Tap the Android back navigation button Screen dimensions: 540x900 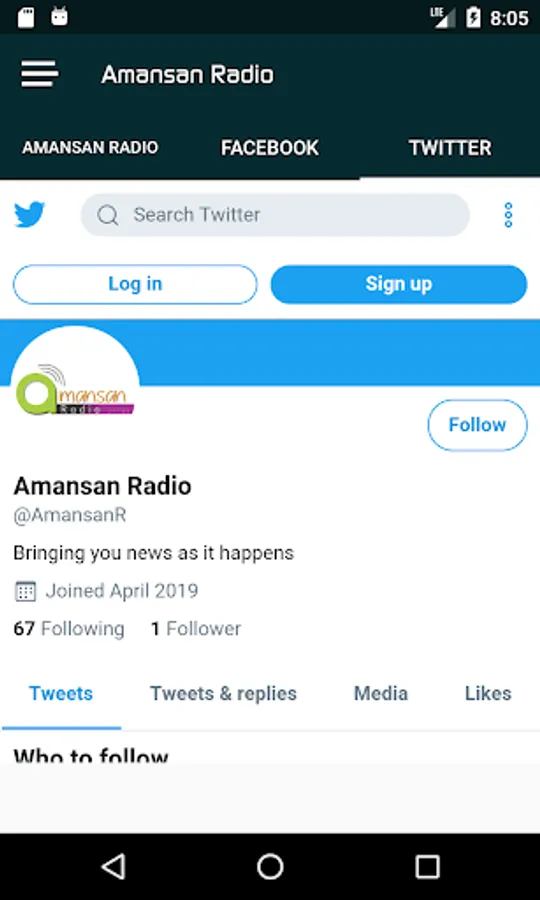tap(114, 866)
